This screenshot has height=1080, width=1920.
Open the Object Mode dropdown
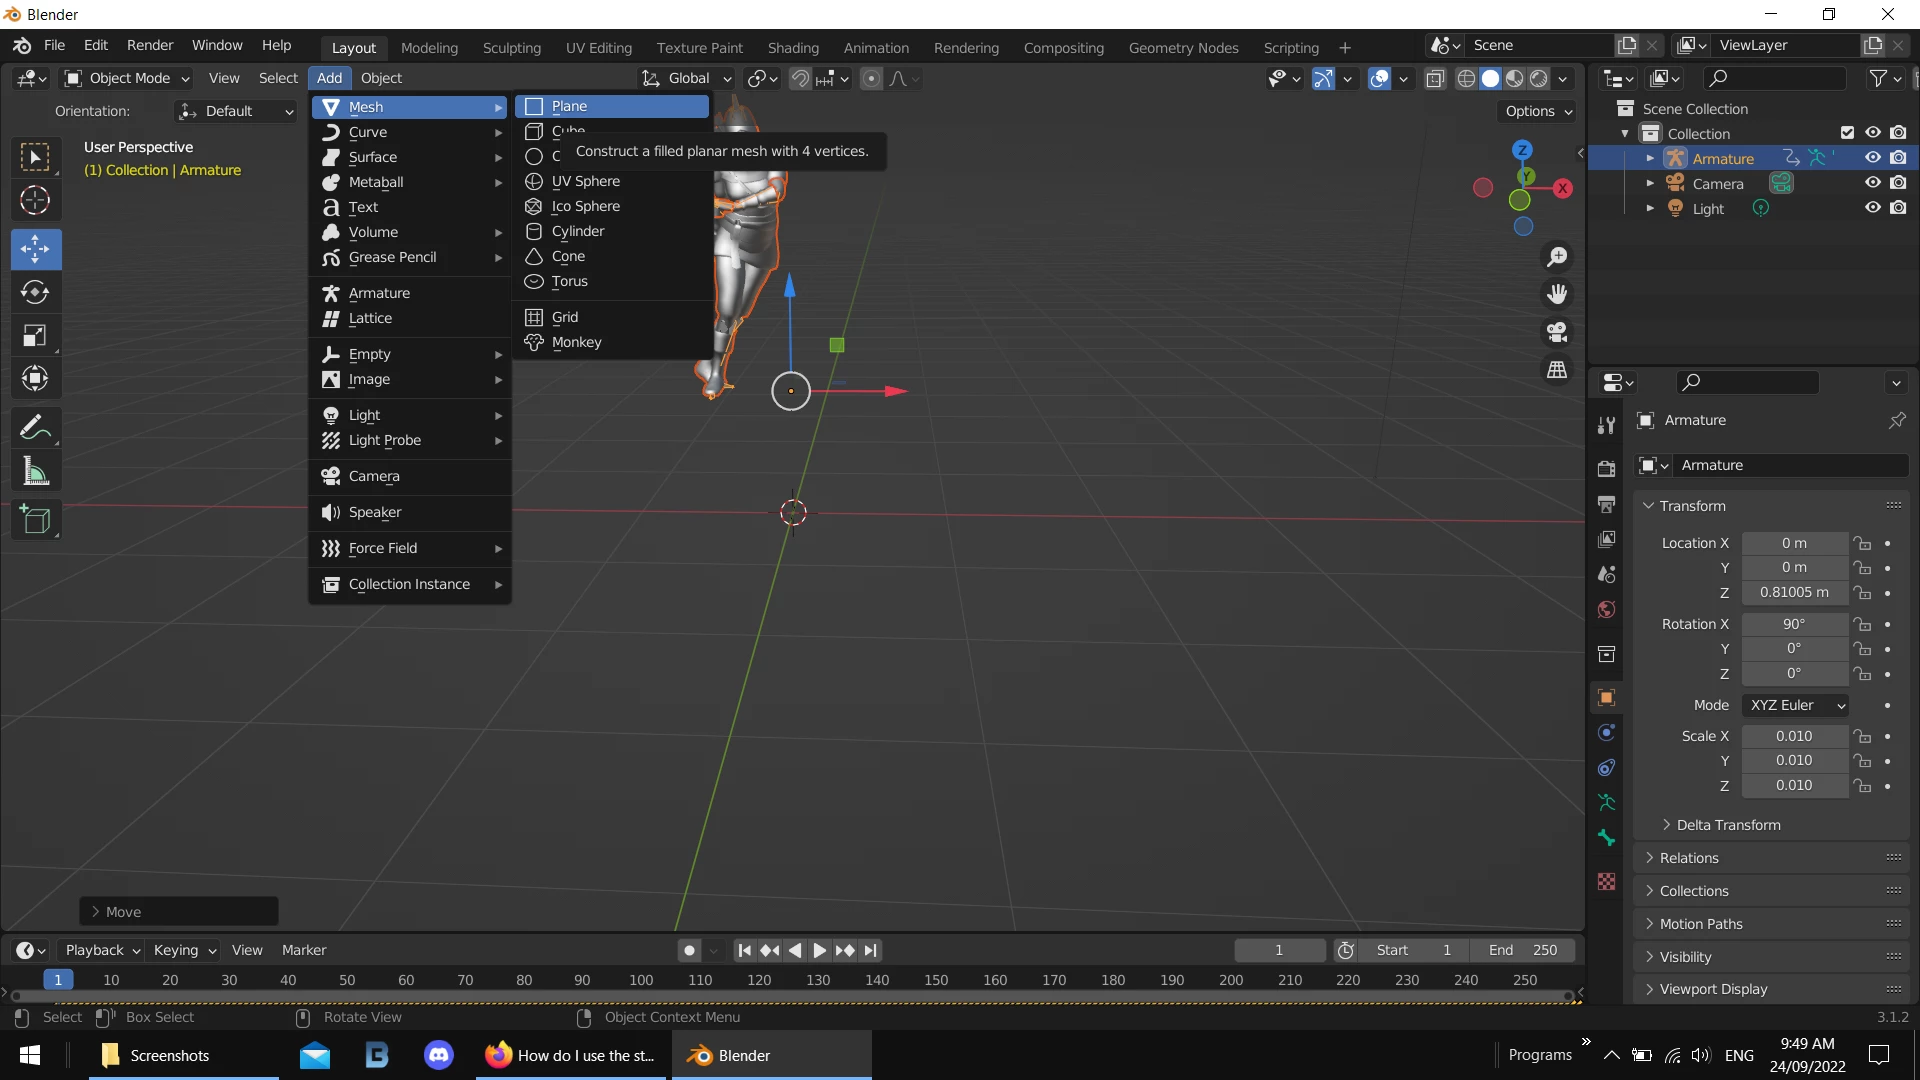coord(128,78)
